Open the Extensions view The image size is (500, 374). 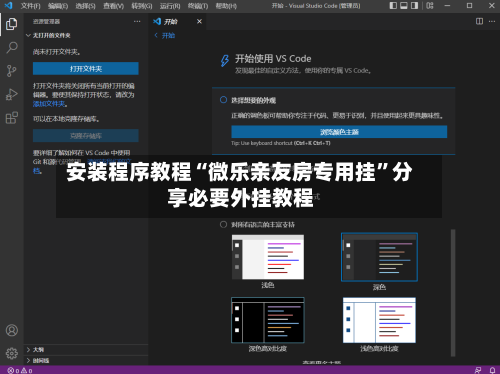pos(12,118)
